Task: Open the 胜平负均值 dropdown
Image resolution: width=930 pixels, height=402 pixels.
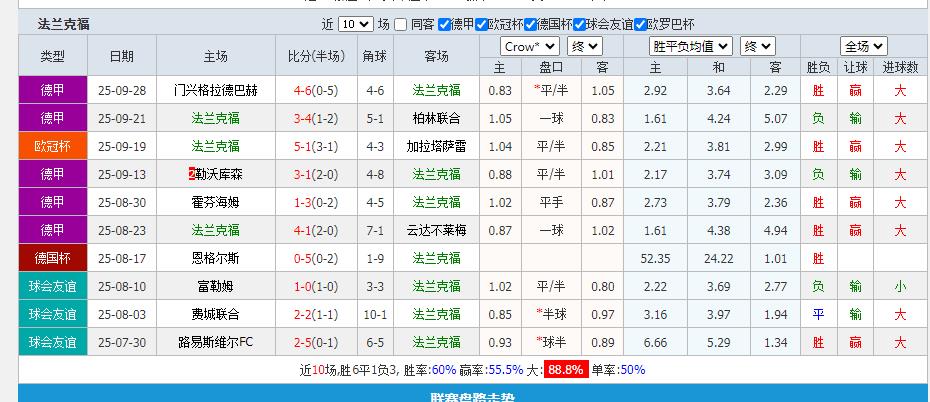Action: click(691, 46)
